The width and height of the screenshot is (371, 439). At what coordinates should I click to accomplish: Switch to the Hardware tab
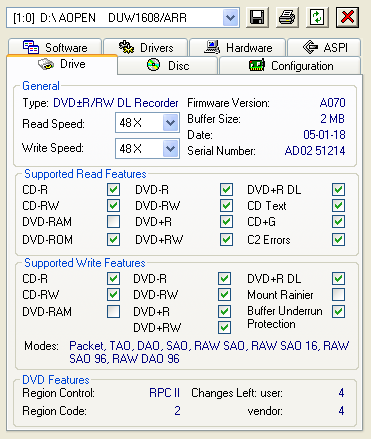(x=238, y=47)
